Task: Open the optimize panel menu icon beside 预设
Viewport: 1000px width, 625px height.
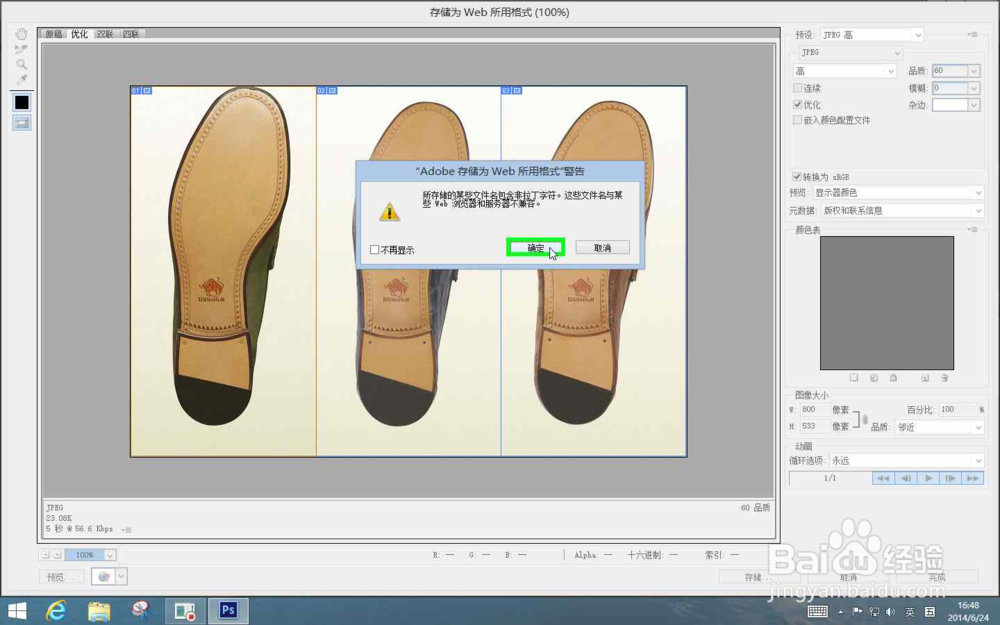Action: click(972, 34)
